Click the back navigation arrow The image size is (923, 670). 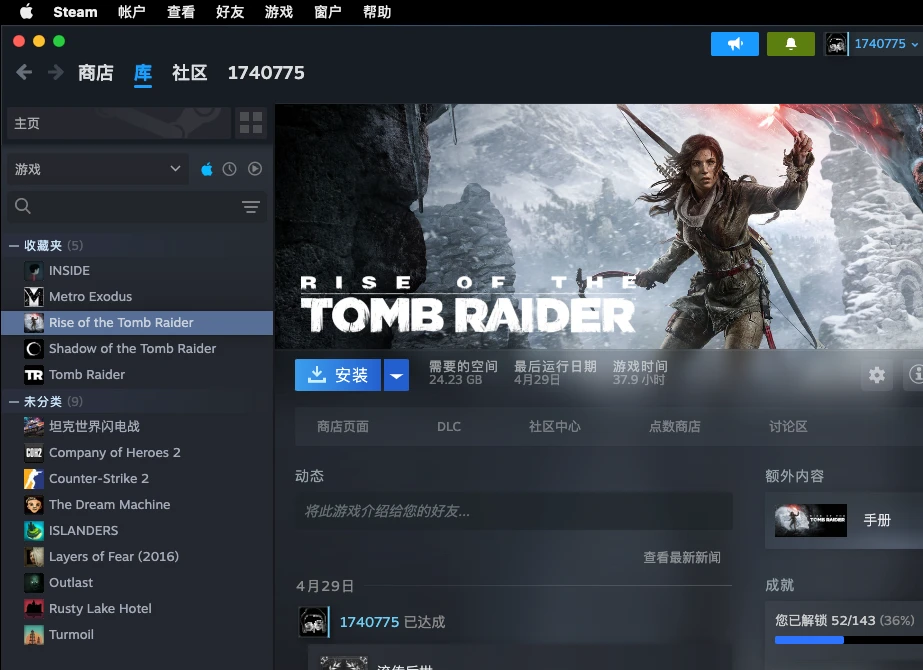tap(24, 73)
